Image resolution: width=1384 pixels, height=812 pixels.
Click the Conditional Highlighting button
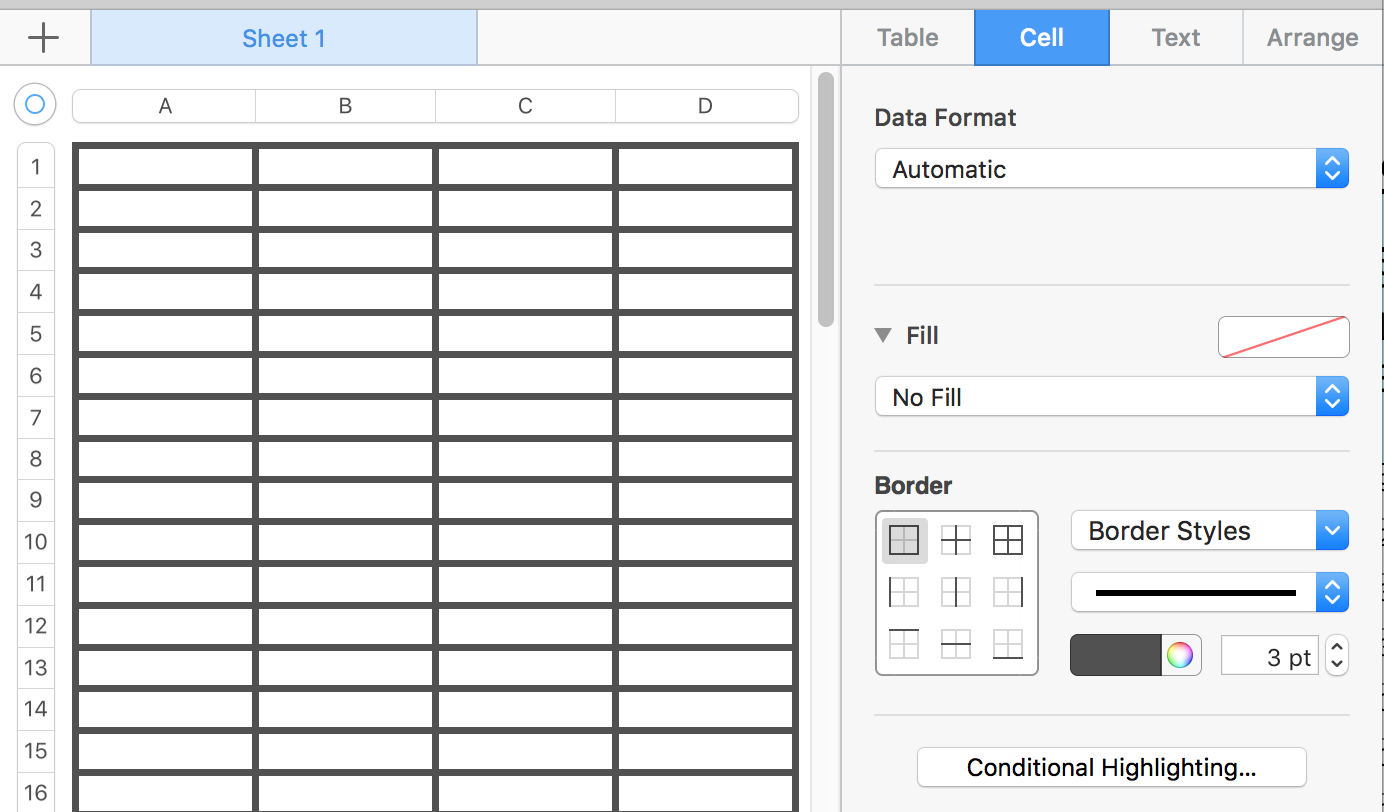point(1111,768)
